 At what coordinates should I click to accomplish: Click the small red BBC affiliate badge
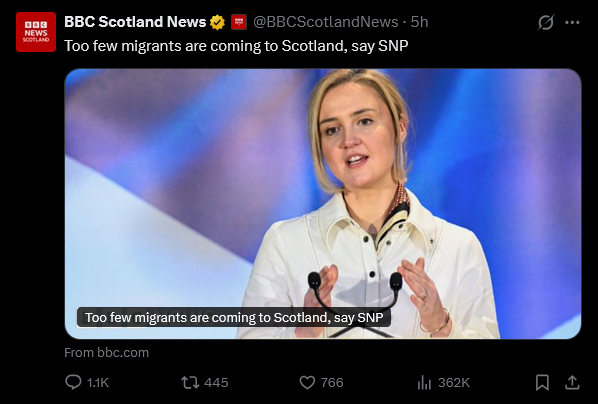coord(239,22)
